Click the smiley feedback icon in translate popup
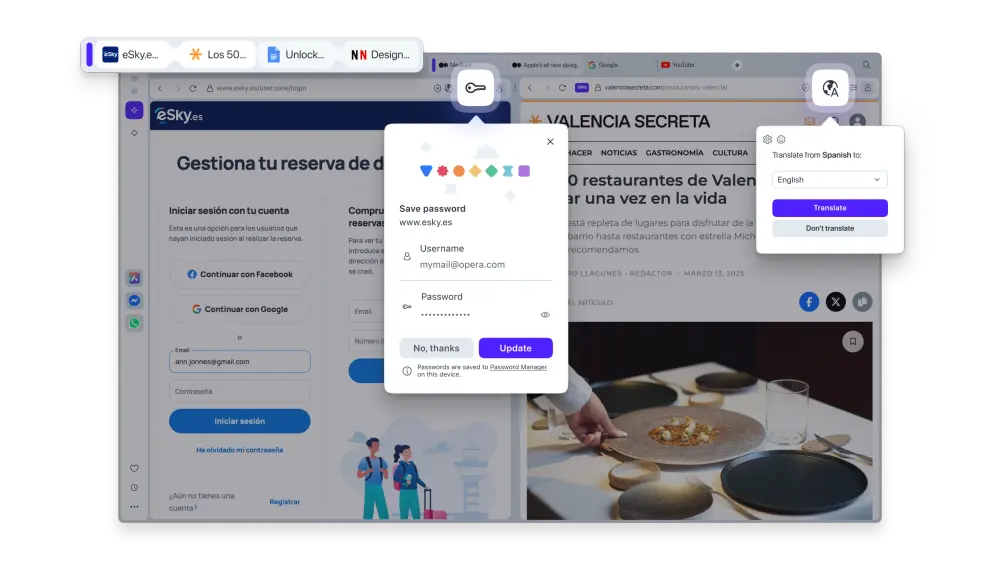Viewport: 1000px width, 562px height. (781, 139)
